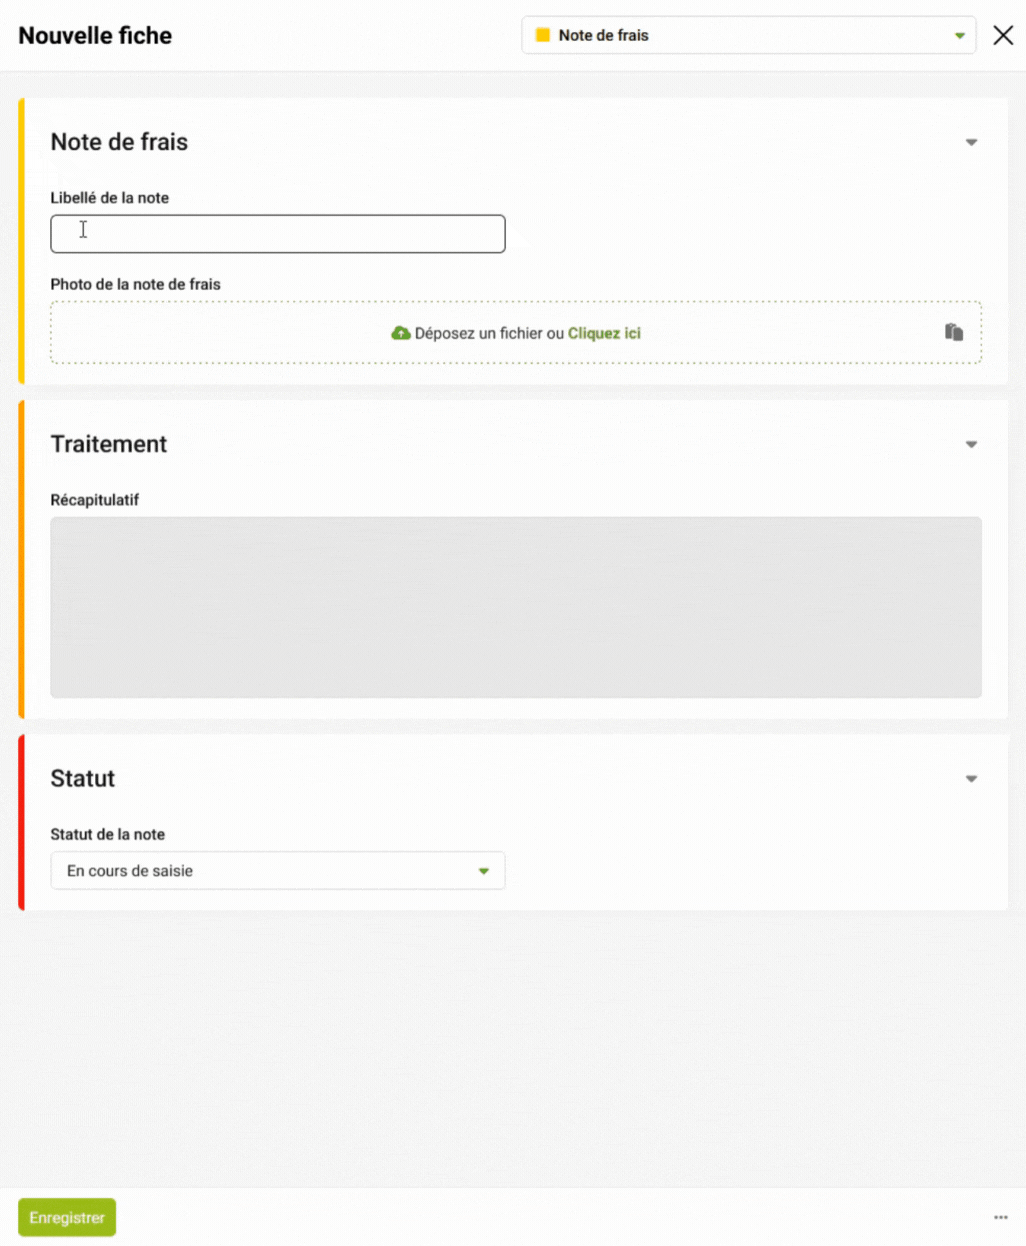This screenshot has width=1026, height=1246.
Task: Collapse the Traitement section
Action: click(970, 444)
